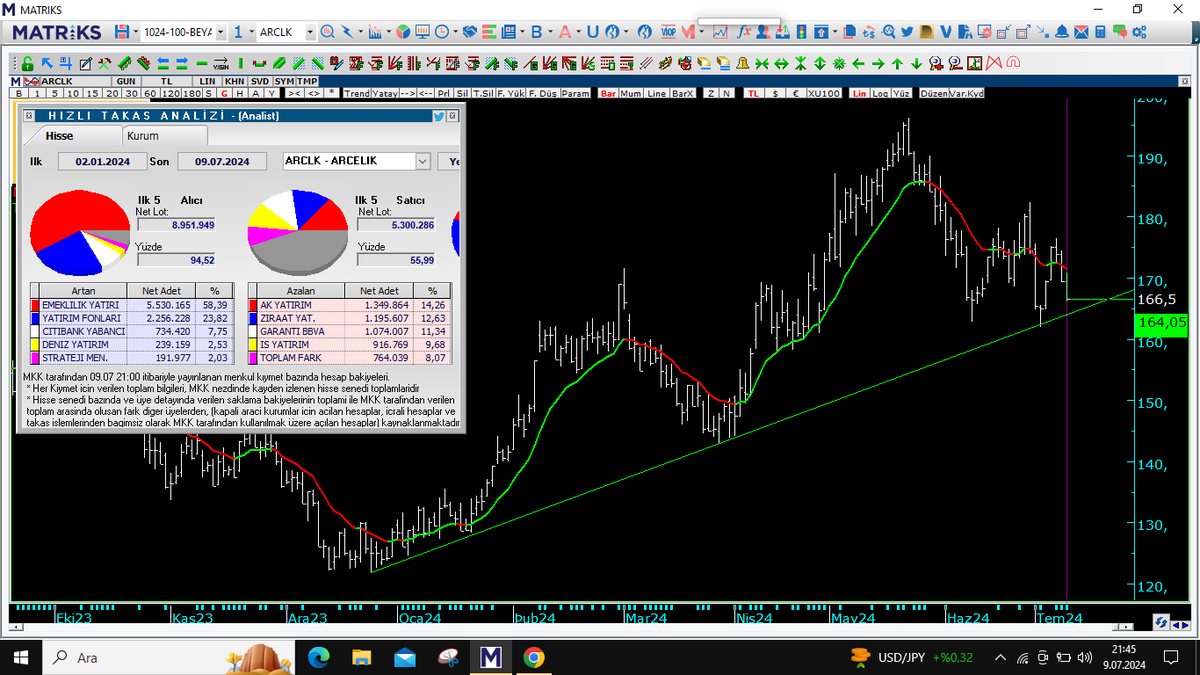
Task: Click the traffic light icon
Action: 801,31
